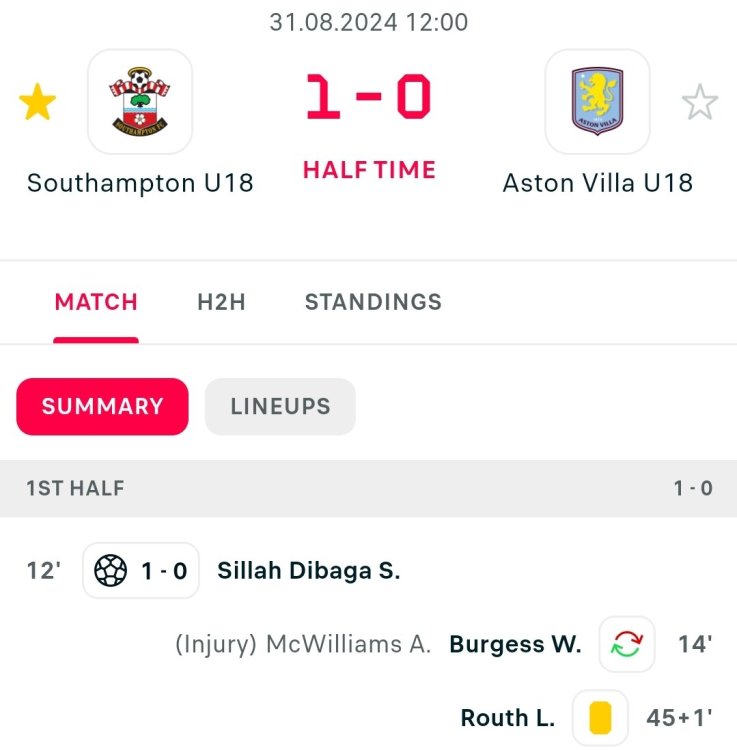Switch to the MATCH tab
This screenshot has width=737, height=750.
(96, 302)
